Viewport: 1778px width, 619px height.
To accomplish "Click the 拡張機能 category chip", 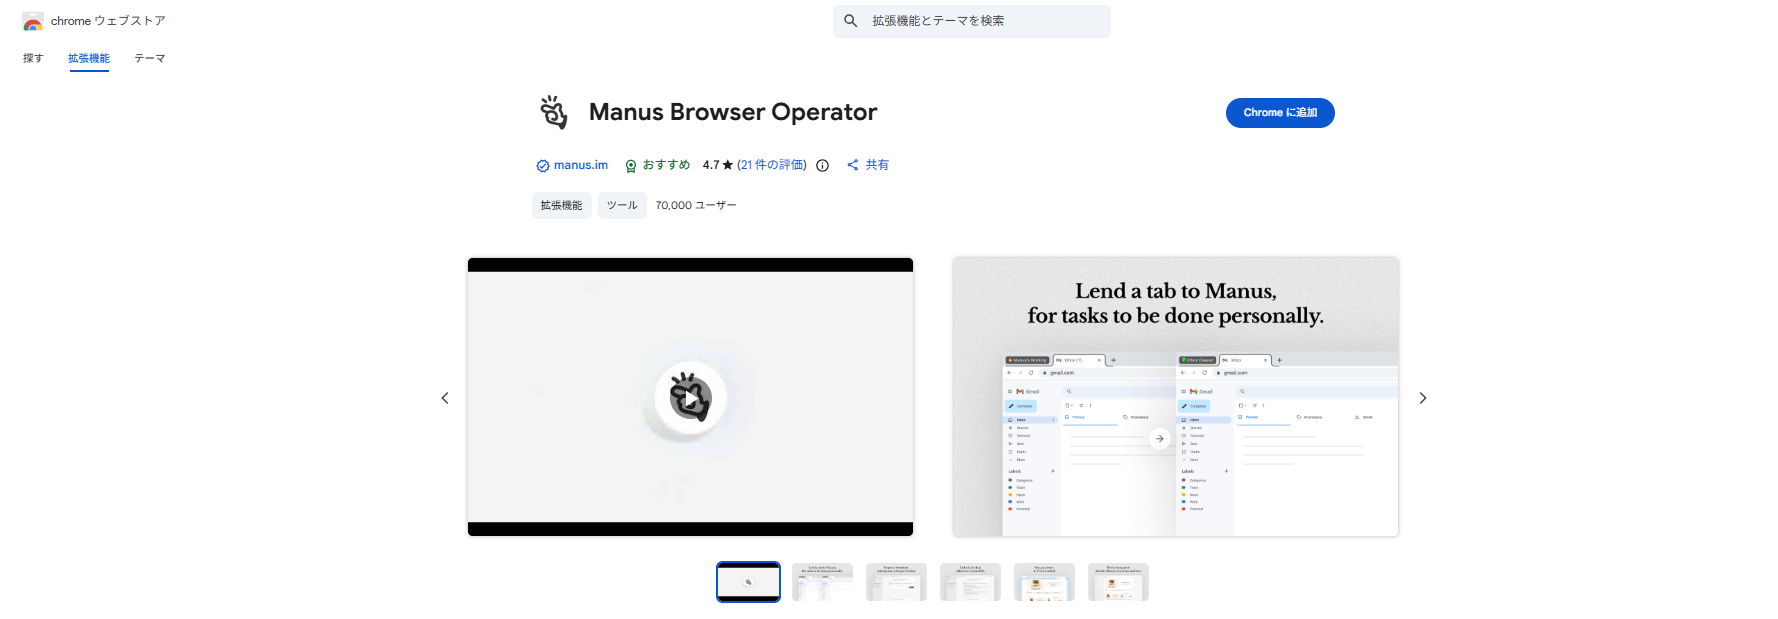I will [561, 205].
